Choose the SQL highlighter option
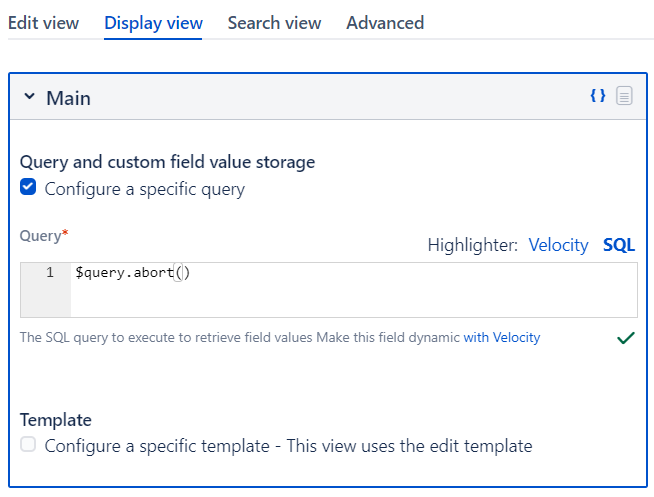Viewport: 654px width, 497px height. click(x=619, y=245)
